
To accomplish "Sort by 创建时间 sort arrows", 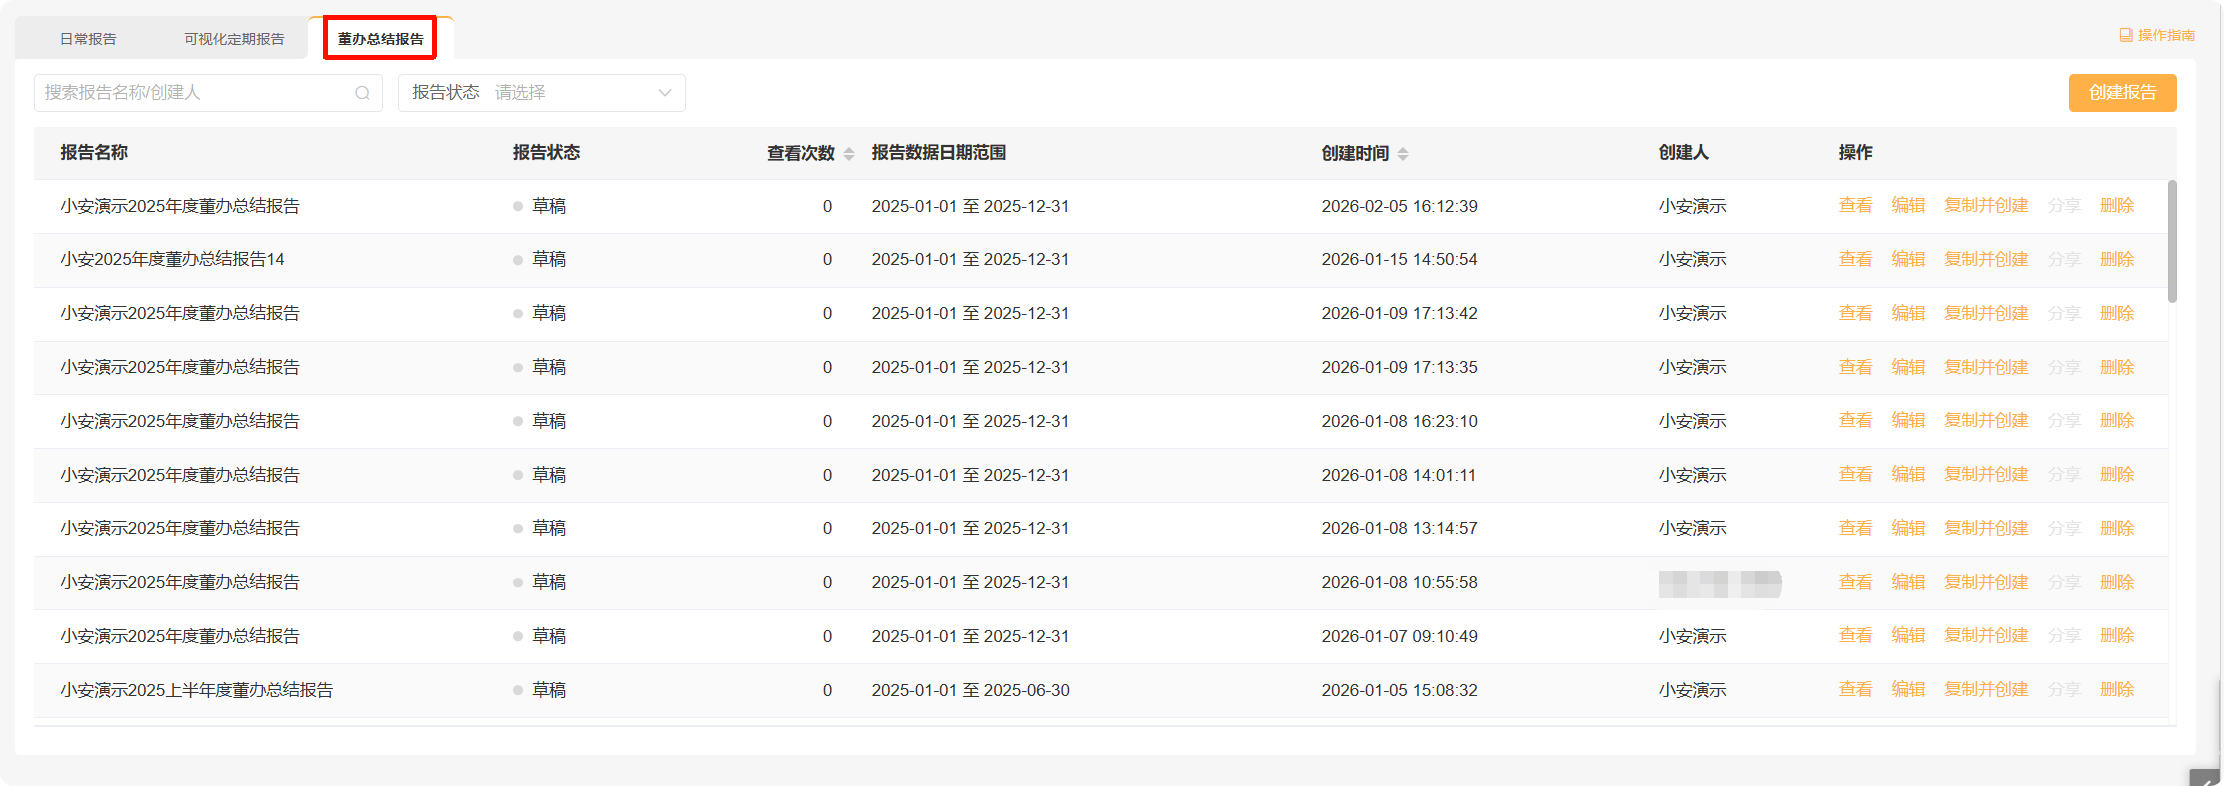I will (x=1403, y=154).
